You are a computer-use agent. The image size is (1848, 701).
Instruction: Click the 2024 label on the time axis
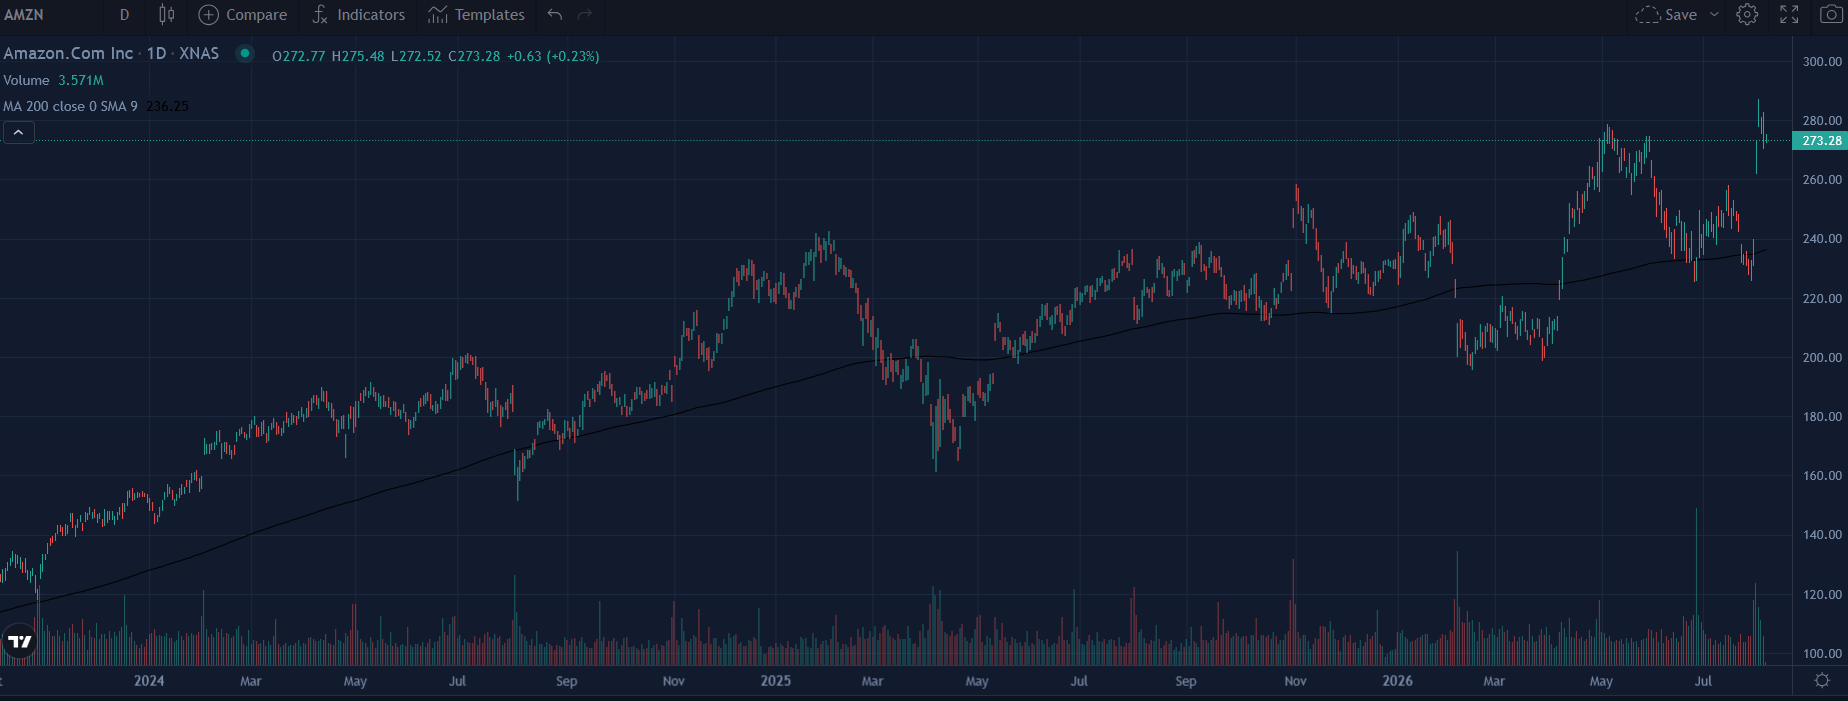click(x=149, y=681)
